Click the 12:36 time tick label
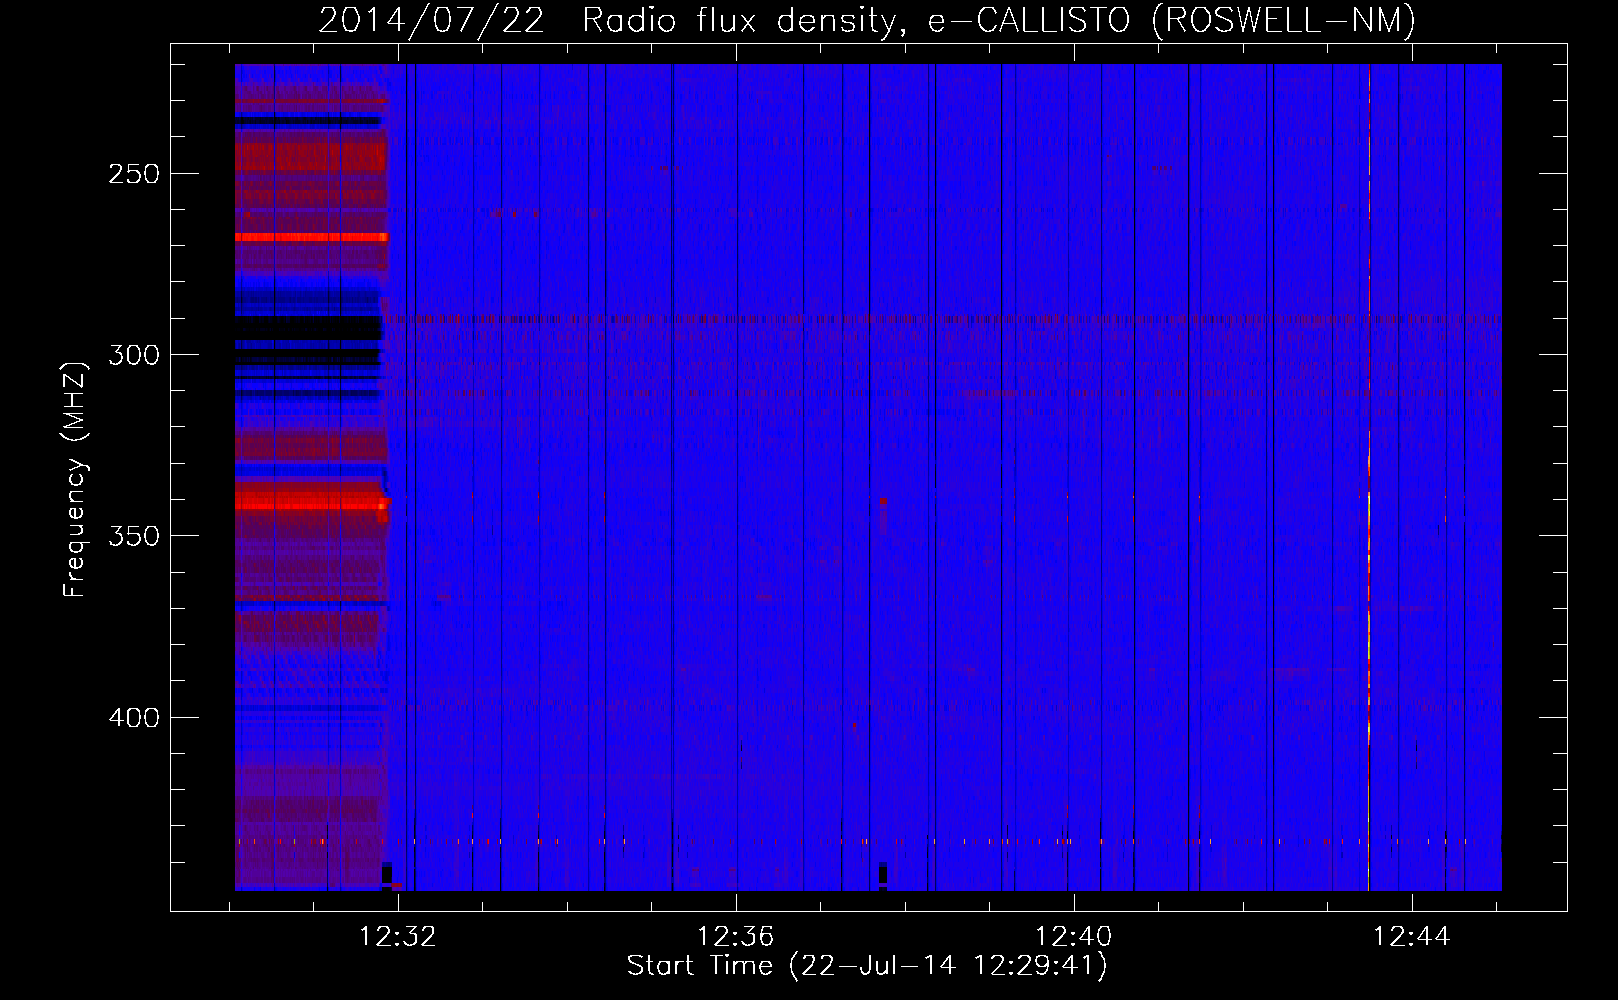Screen dimensions: 1618x1000 coord(736,937)
